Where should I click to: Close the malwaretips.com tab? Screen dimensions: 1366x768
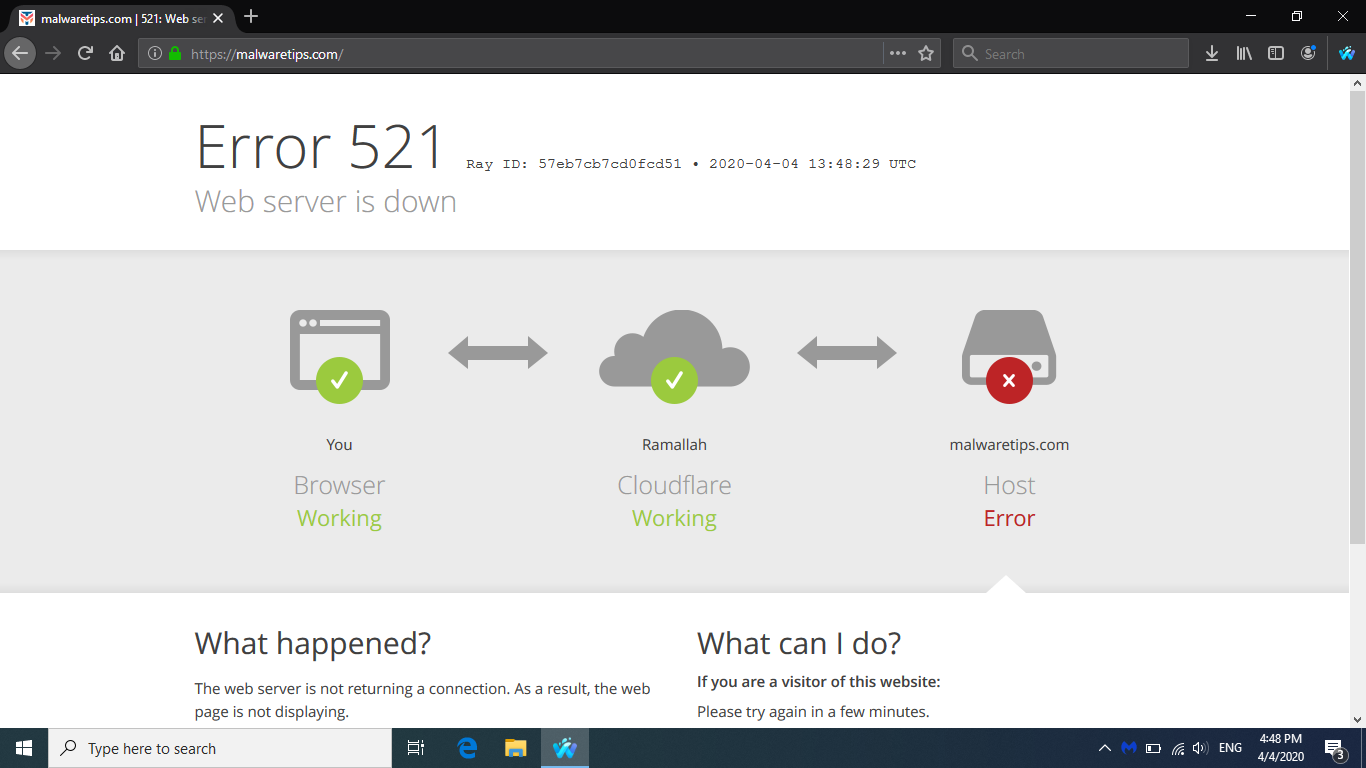pos(218,18)
